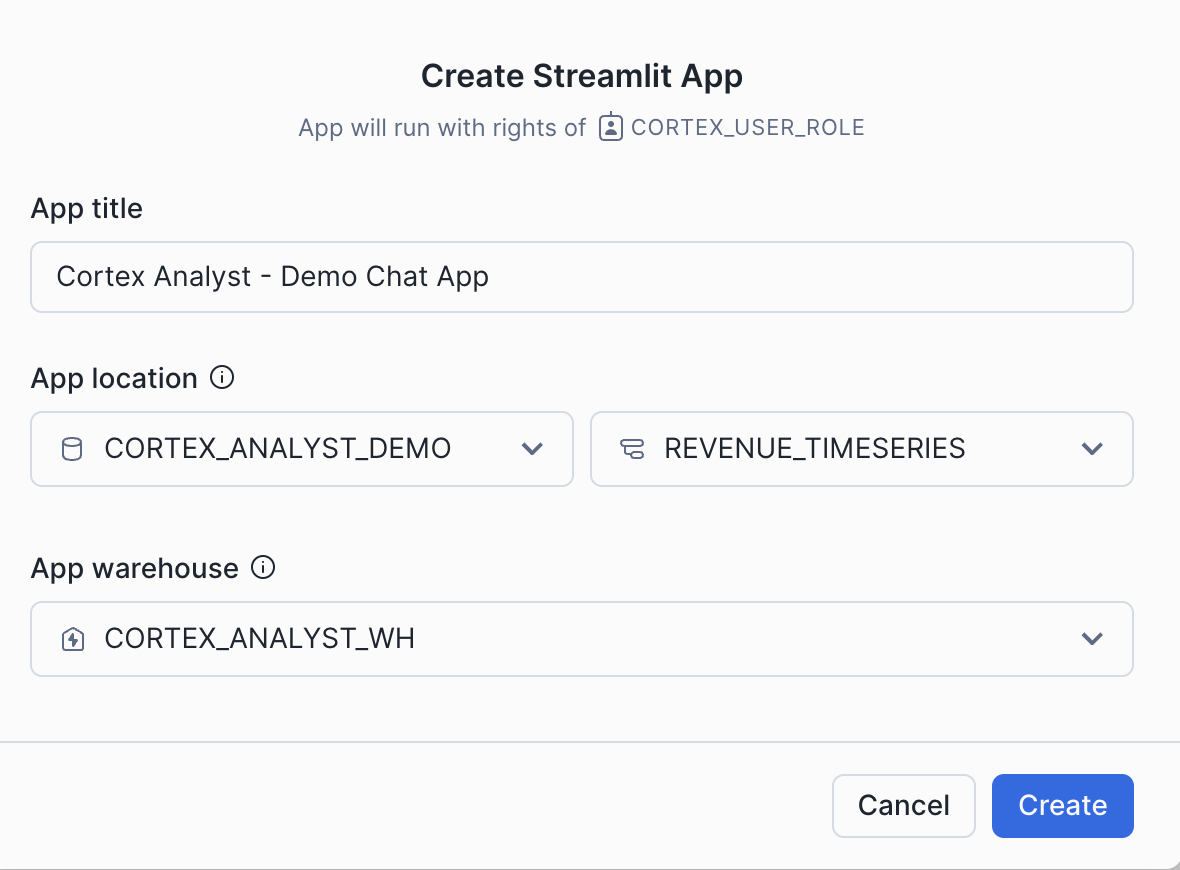The width and height of the screenshot is (1180, 870).
Task: Click inside the App title text field
Action: click(580, 276)
